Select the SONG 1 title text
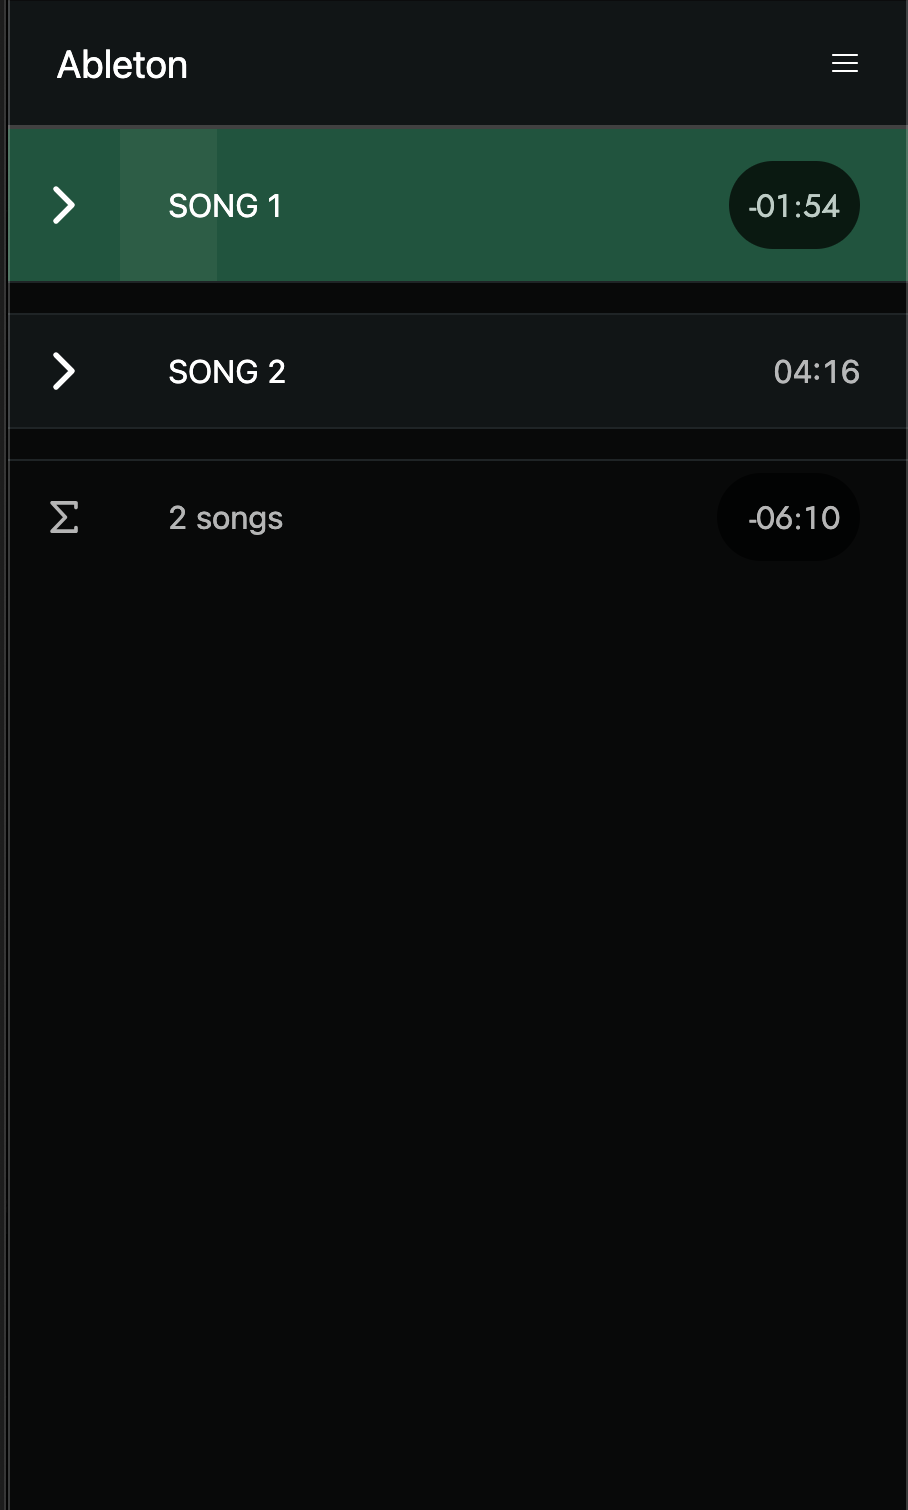The height and width of the screenshot is (1510, 908). coord(225,206)
